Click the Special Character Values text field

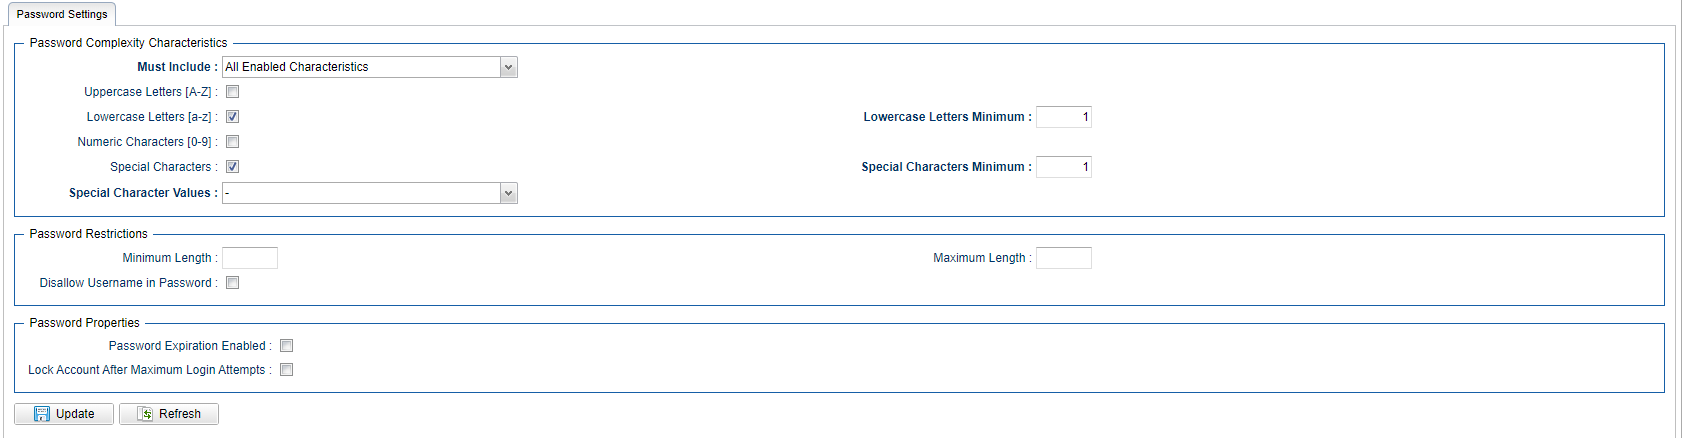coord(361,193)
